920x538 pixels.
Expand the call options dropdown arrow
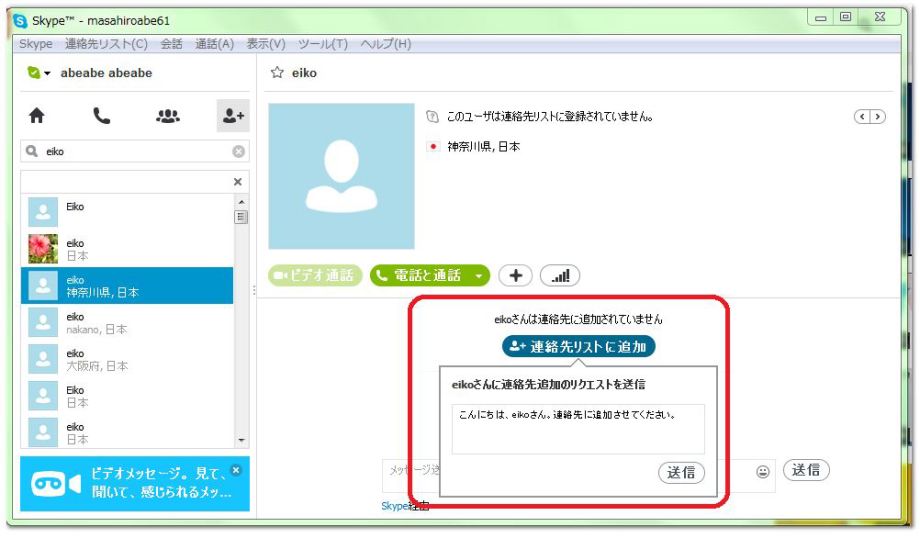coord(479,276)
